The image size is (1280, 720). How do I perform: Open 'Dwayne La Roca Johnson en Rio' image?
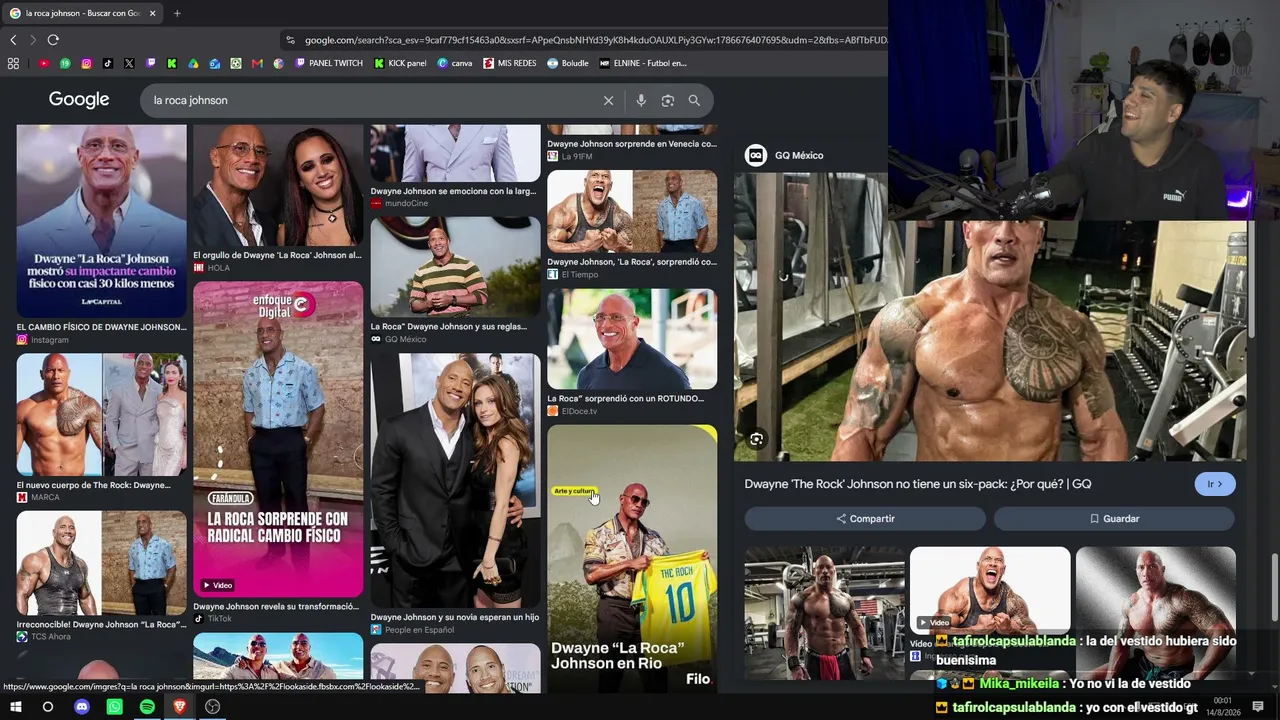coord(632,558)
